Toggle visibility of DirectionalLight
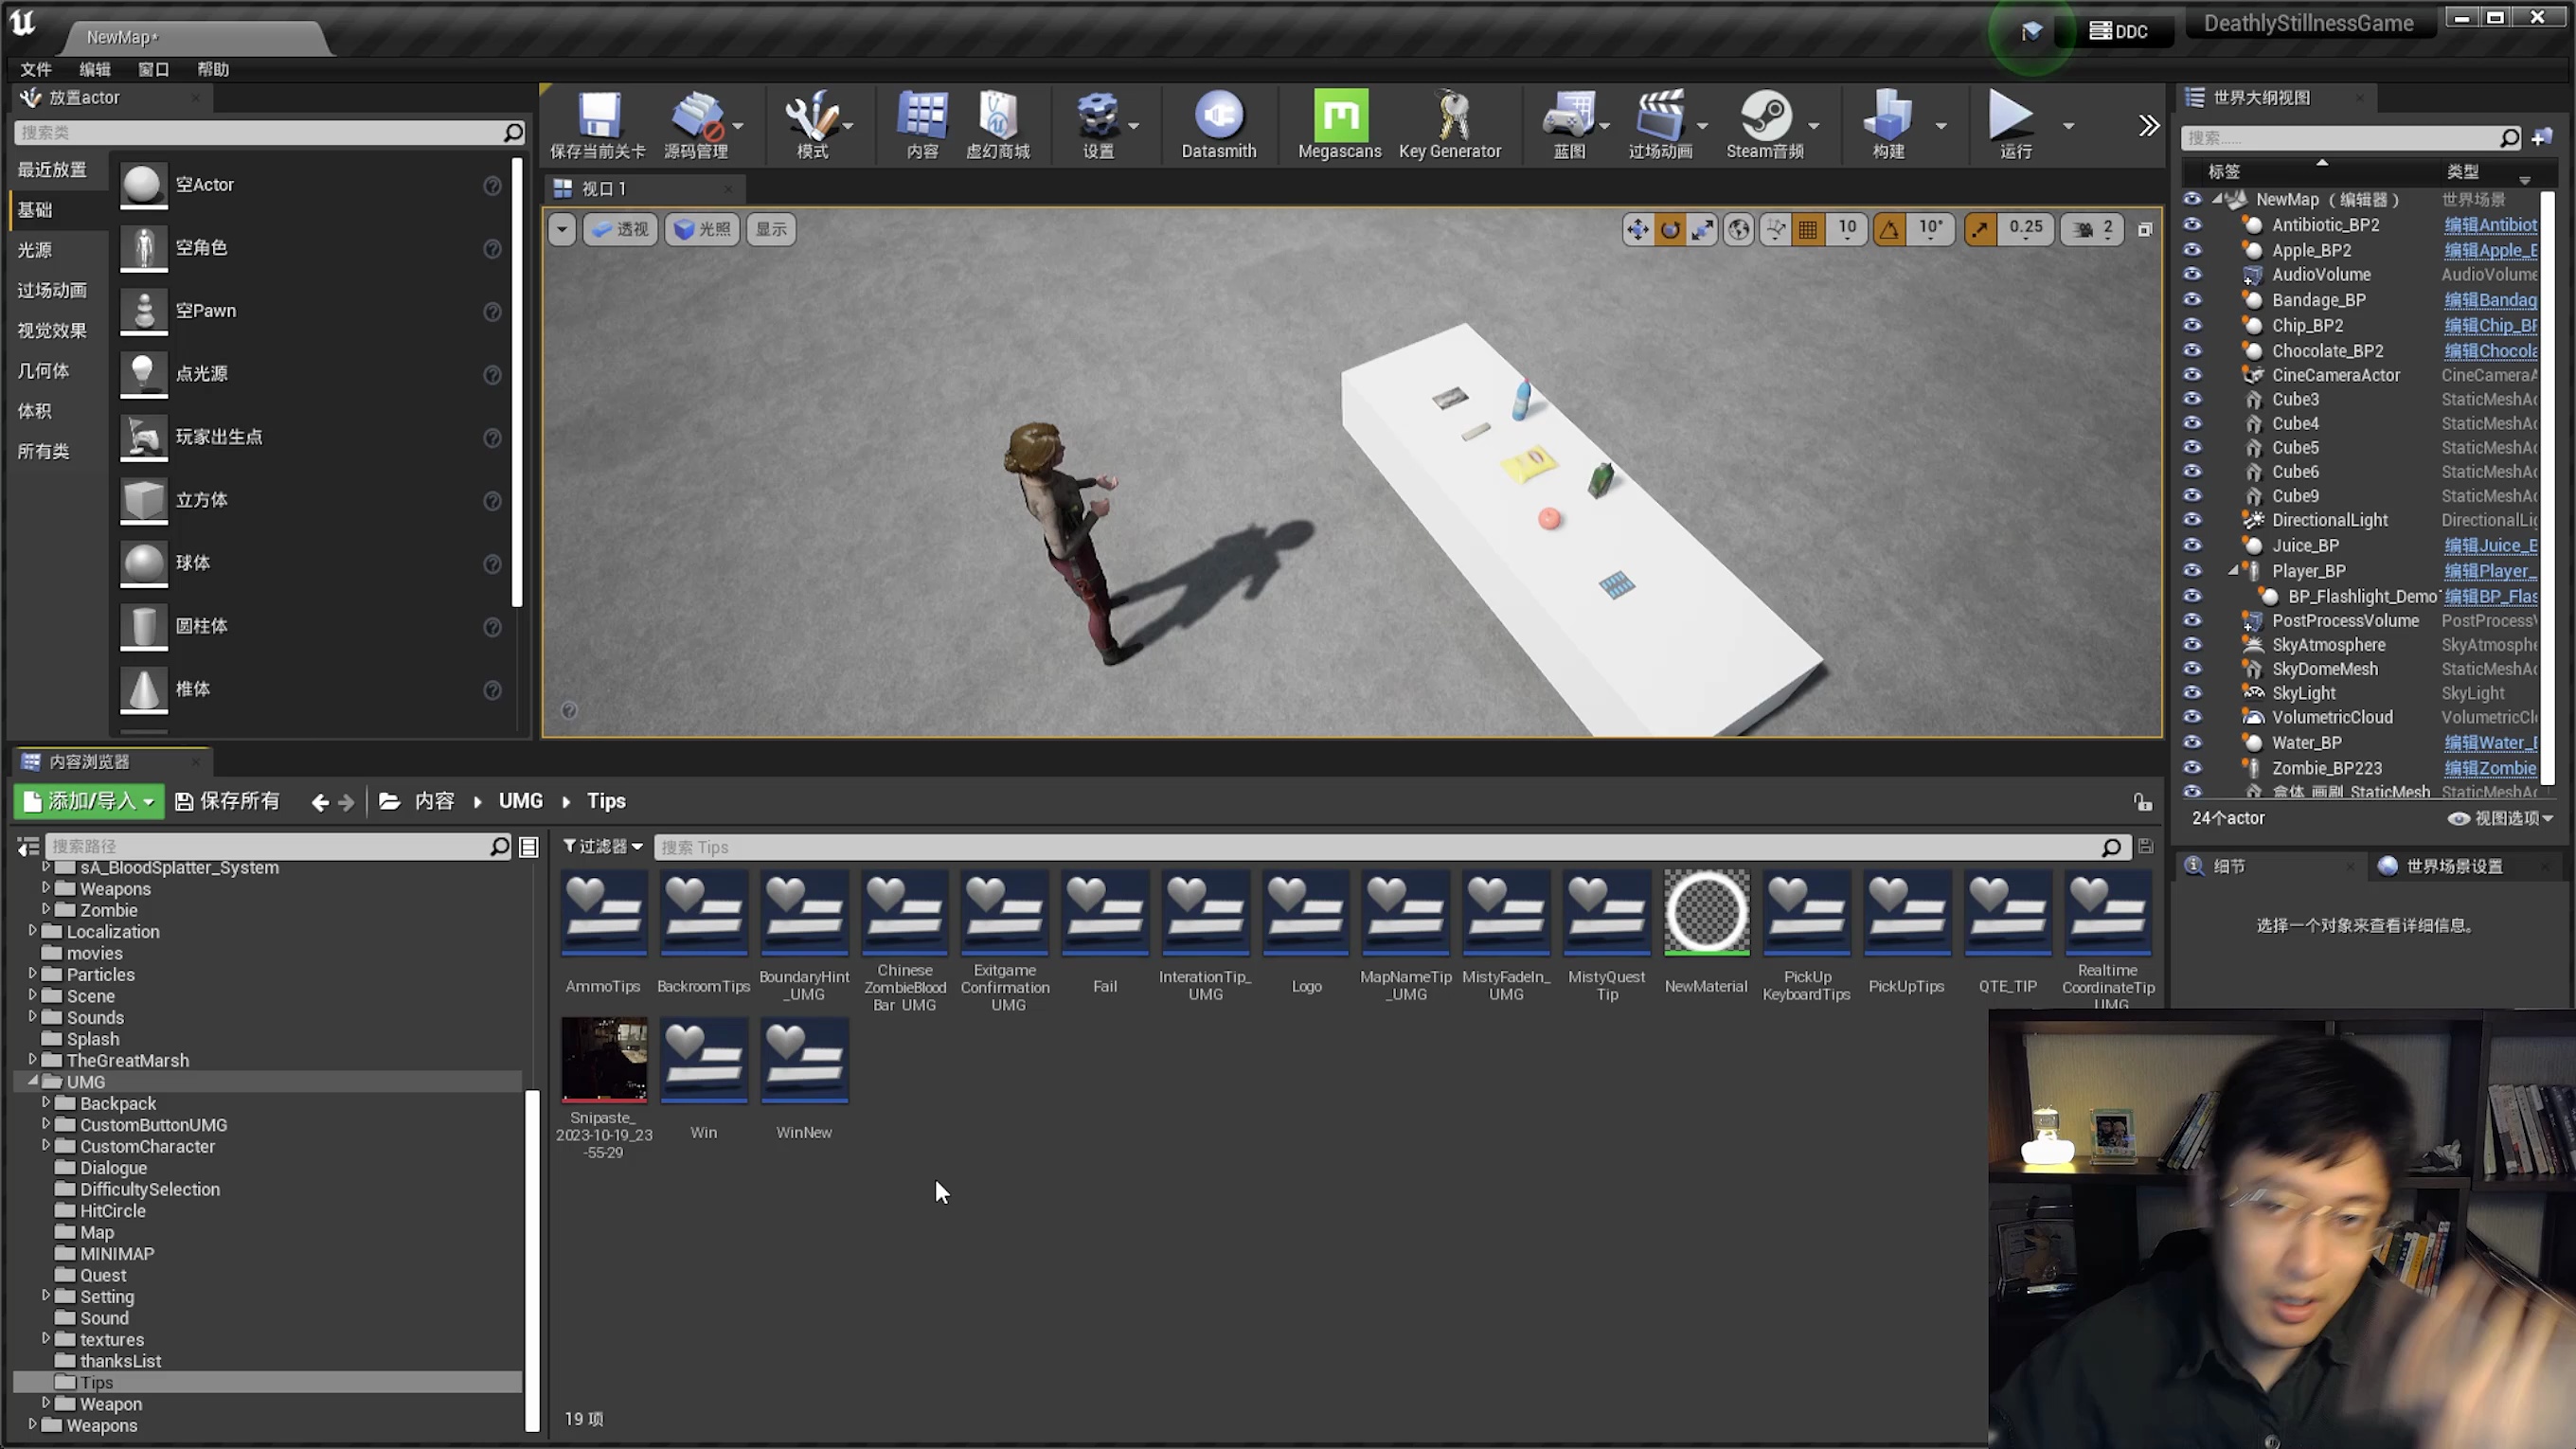 click(x=2192, y=520)
